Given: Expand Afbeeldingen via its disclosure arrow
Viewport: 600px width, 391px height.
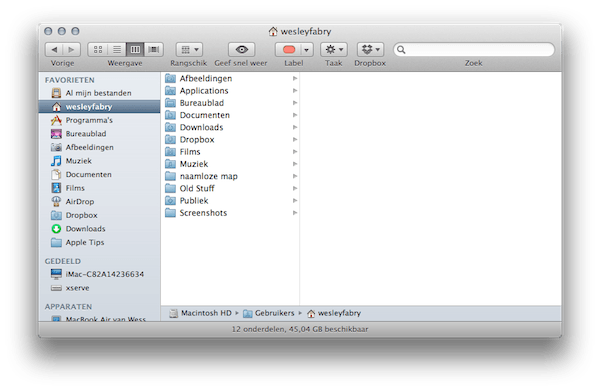Looking at the screenshot, I should click(295, 78).
